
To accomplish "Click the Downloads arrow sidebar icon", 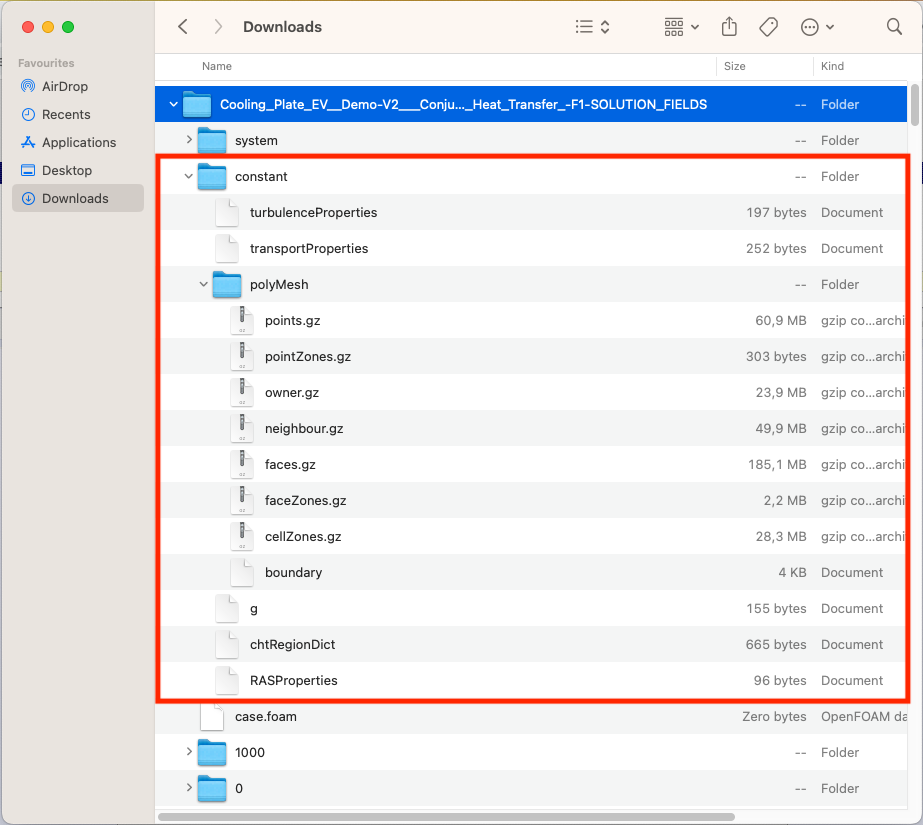I will coord(28,198).
